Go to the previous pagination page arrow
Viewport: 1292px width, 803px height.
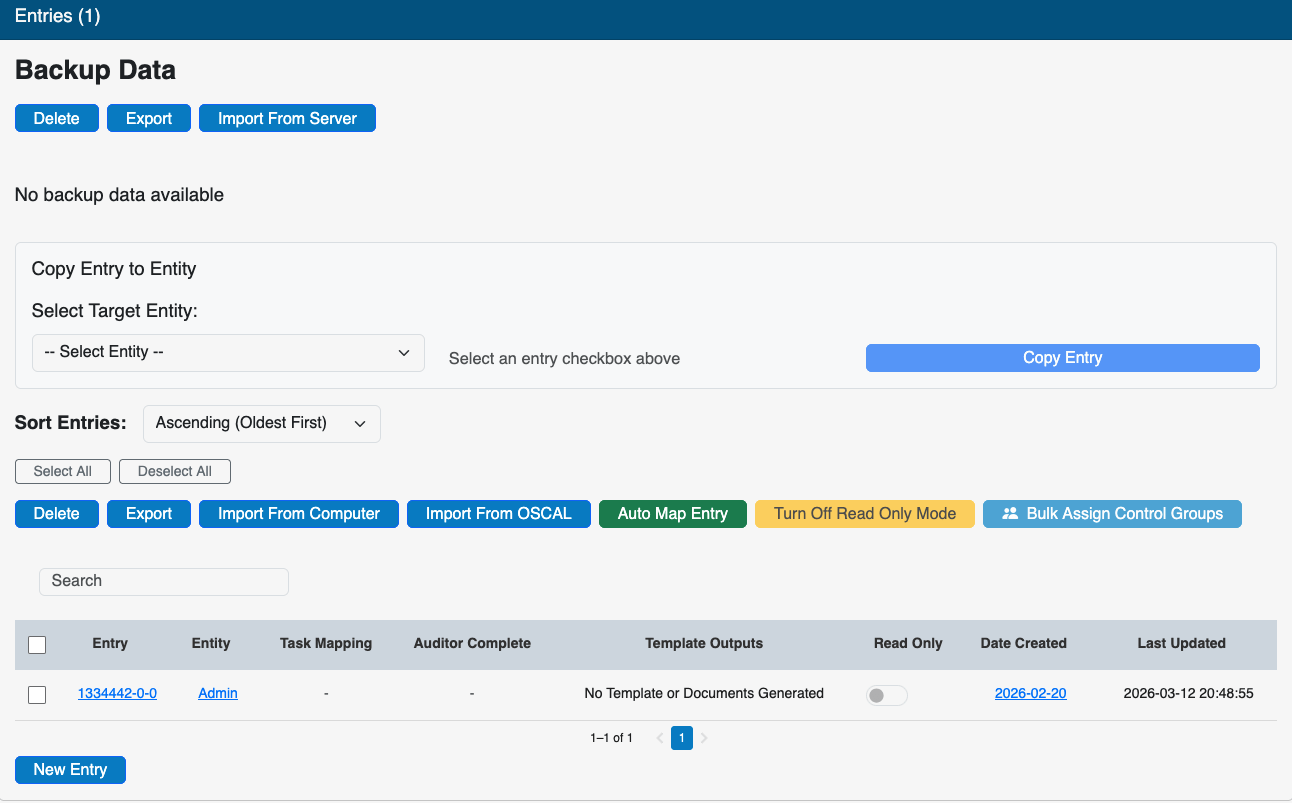pyautogui.click(x=660, y=738)
